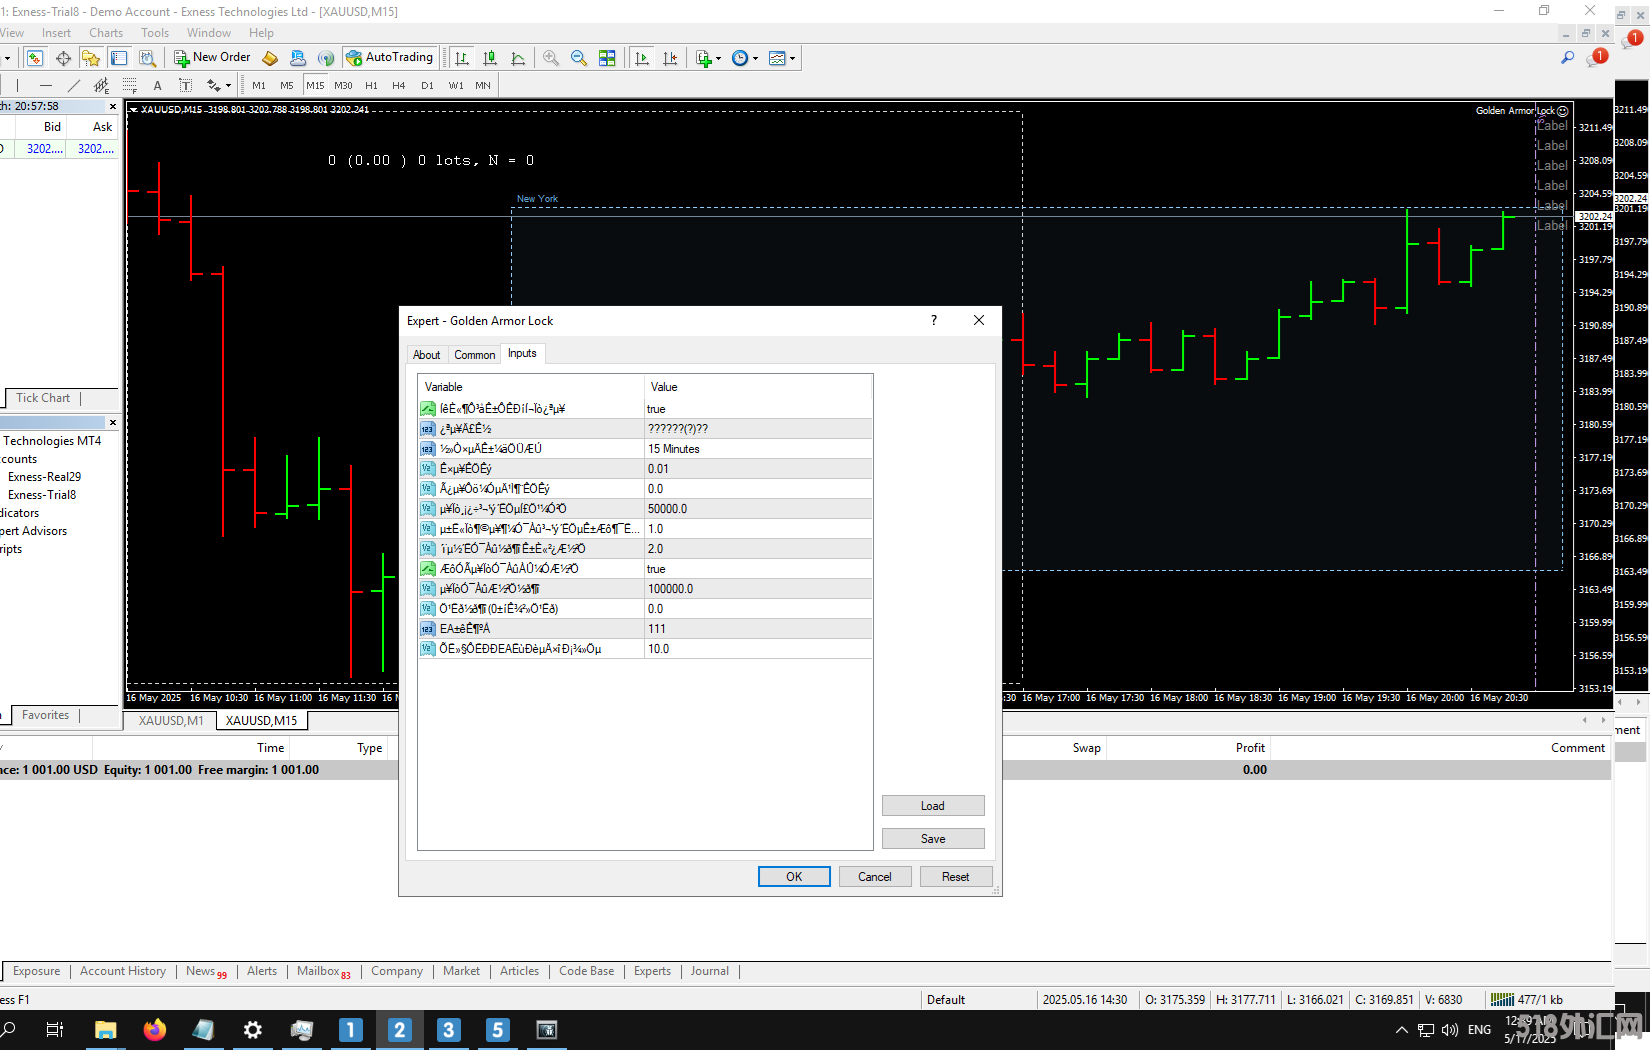Click the value cell showing 111

click(x=758, y=629)
